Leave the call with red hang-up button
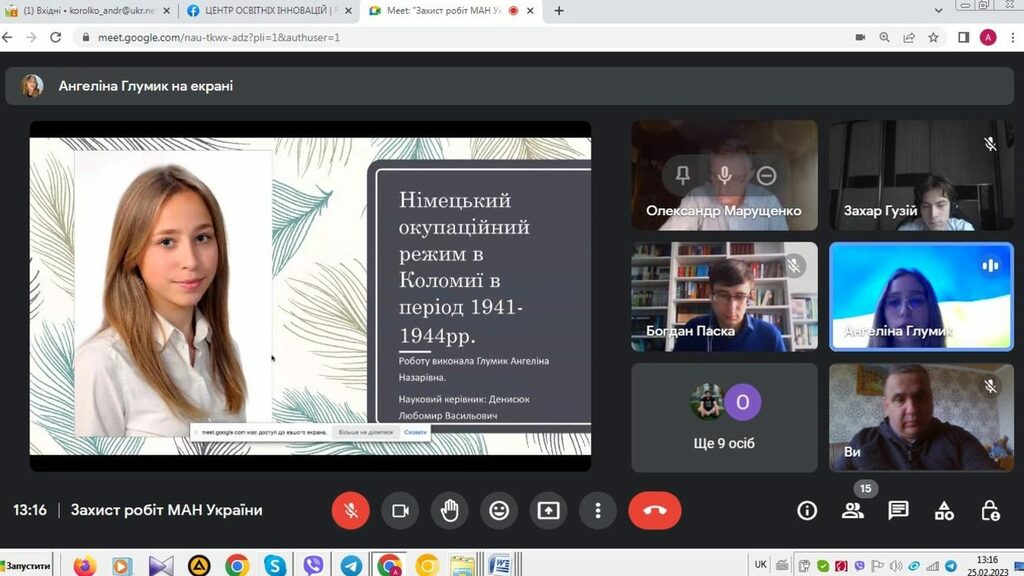Viewport: 1024px width, 576px height. 655,511
